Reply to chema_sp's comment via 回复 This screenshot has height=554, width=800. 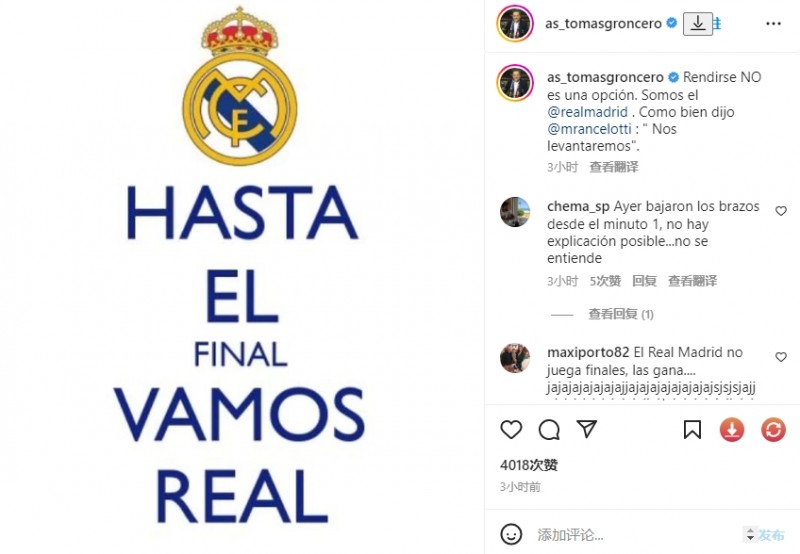coord(644,281)
